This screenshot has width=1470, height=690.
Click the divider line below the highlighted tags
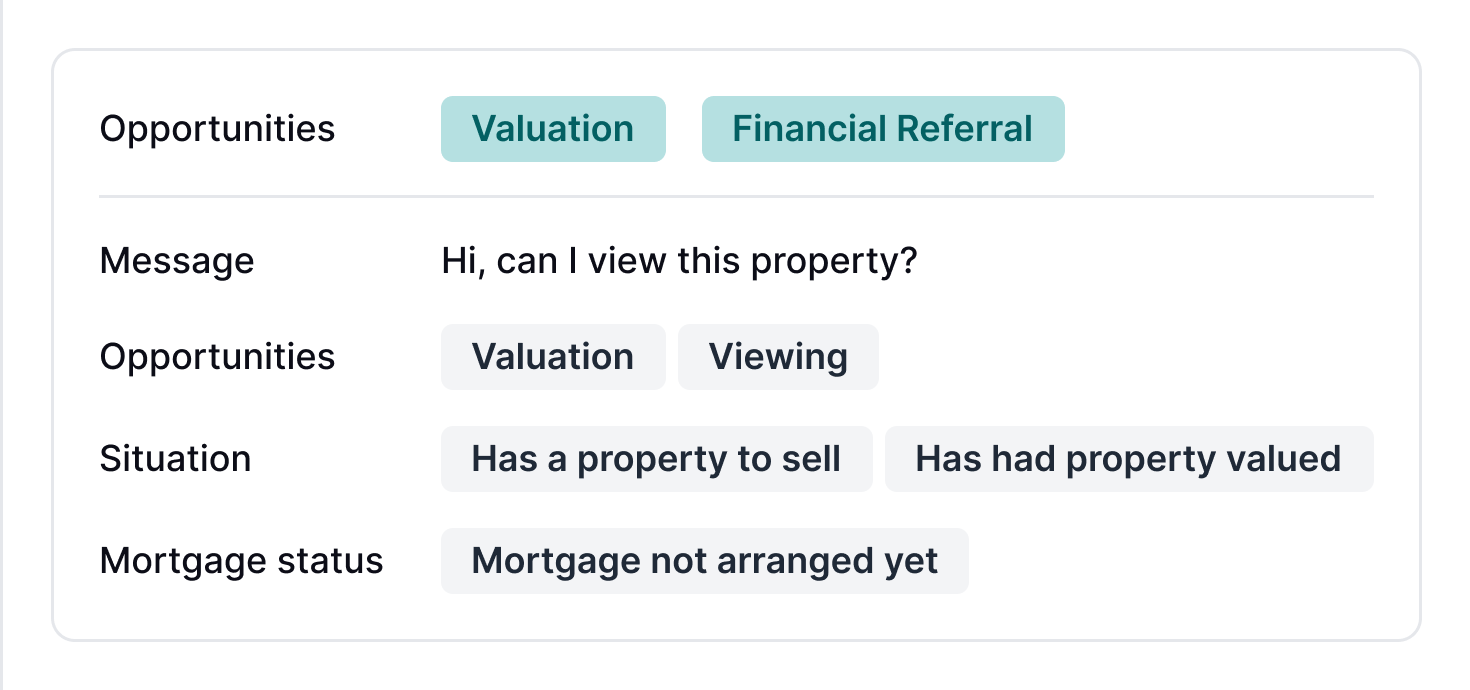coord(737,195)
